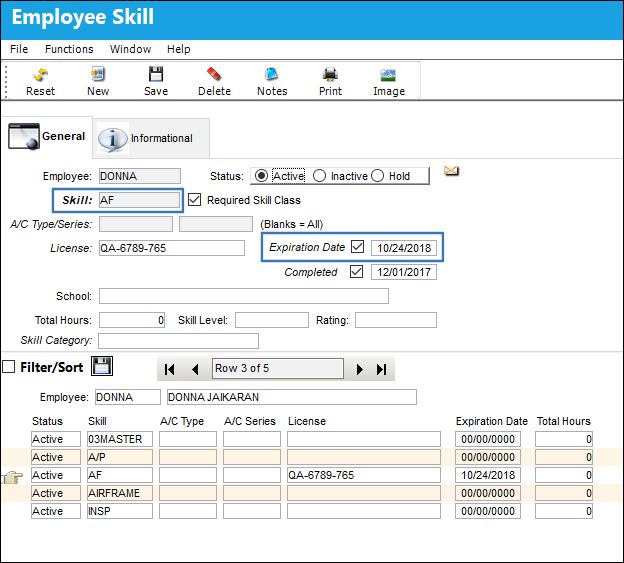This screenshot has height=563, width=624.
Task: Switch to the General tab
Action: tap(47, 136)
